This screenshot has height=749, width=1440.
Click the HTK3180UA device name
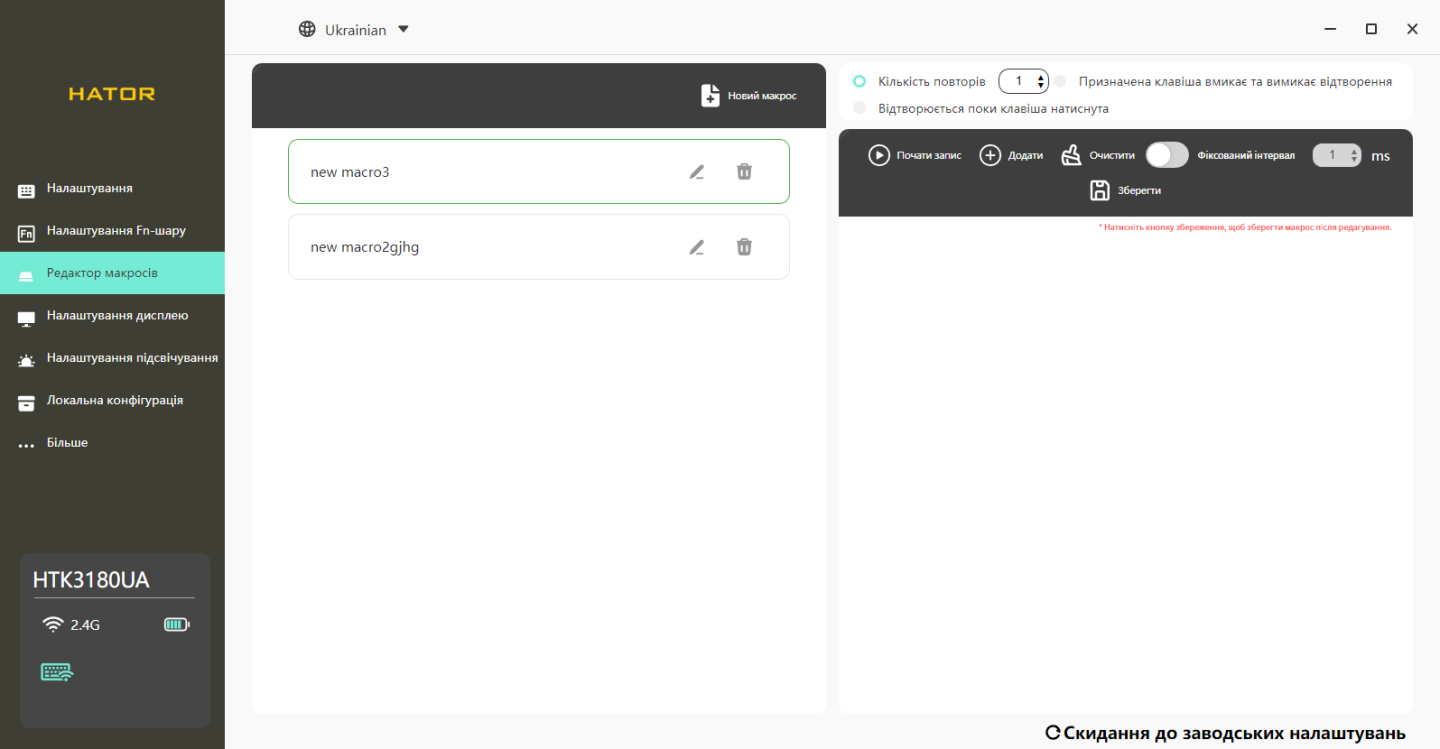(91, 580)
